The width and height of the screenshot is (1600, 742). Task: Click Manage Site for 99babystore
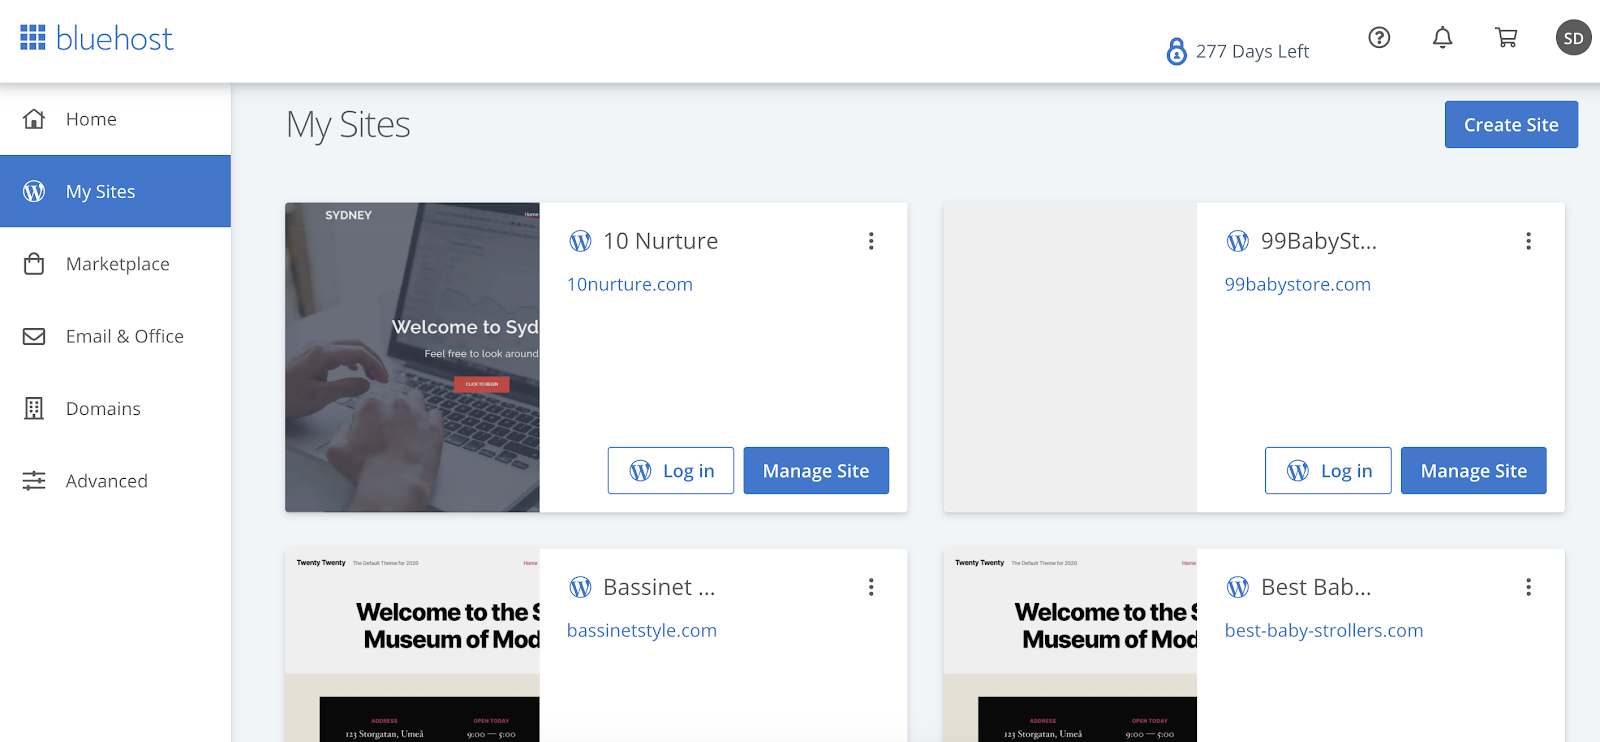tap(1474, 470)
